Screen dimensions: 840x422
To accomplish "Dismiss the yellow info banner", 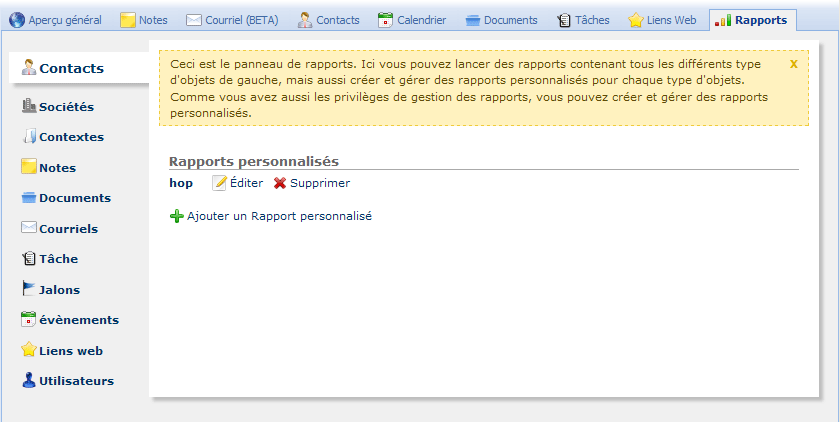I will coord(793,64).
